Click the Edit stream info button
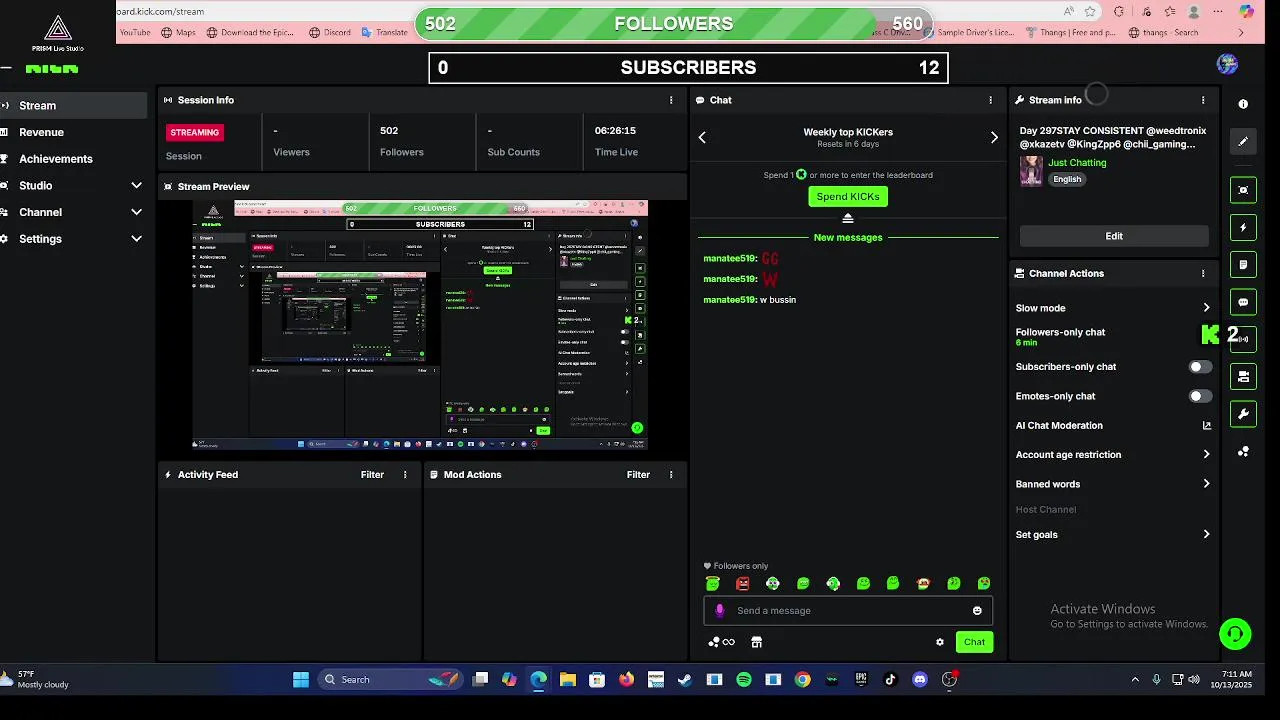The height and width of the screenshot is (720, 1280). (1114, 236)
